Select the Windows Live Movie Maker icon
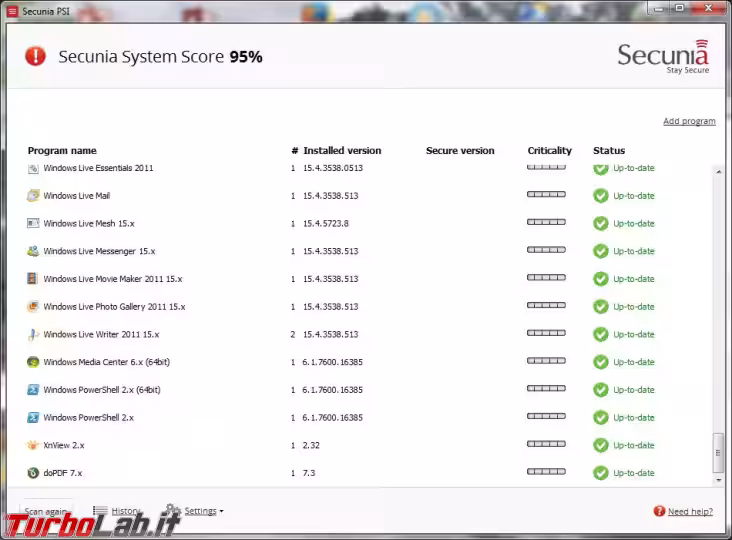The image size is (732, 540). [x=33, y=279]
